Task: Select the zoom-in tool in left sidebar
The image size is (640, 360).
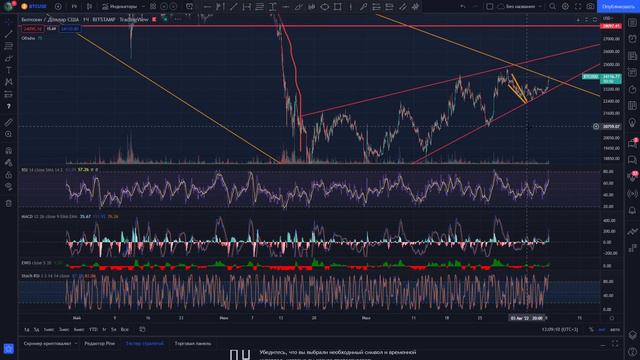Action: tap(9, 134)
